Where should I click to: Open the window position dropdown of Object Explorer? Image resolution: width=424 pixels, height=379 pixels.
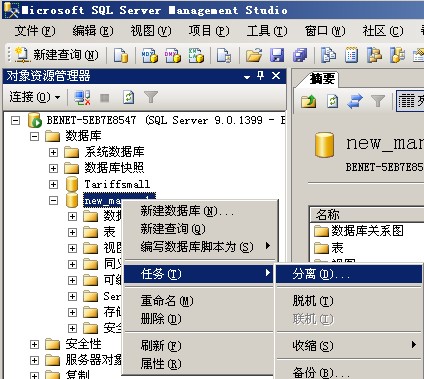tap(247, 77)
